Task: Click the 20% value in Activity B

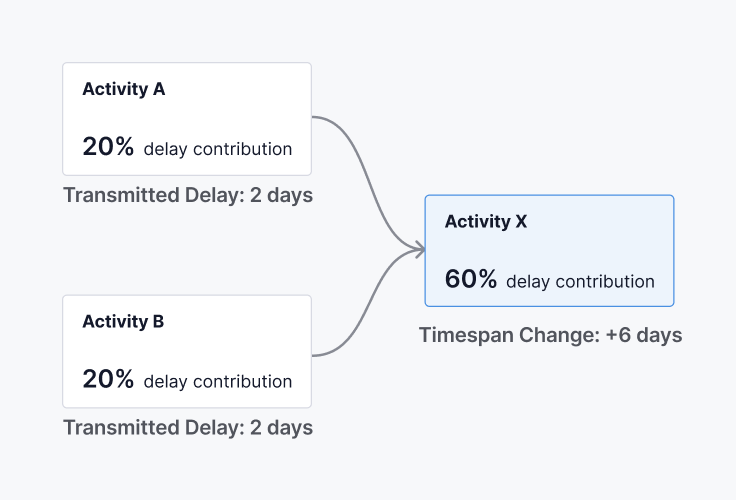Action: click(108, 378)
